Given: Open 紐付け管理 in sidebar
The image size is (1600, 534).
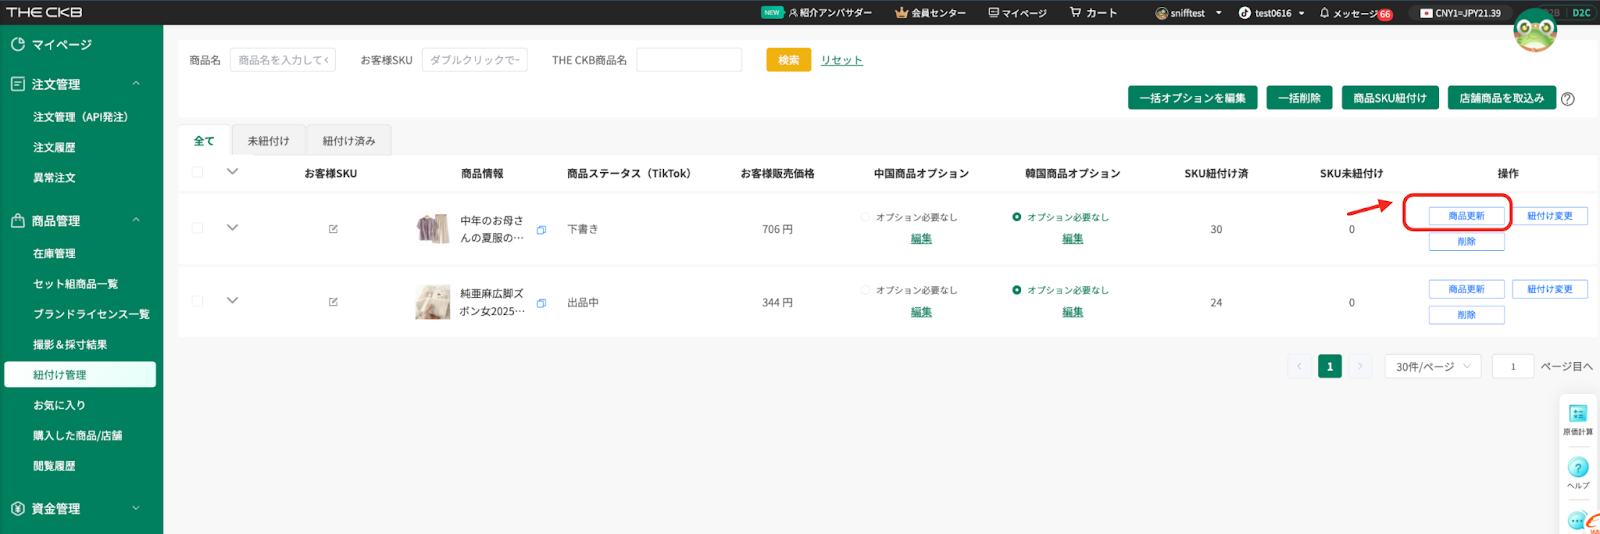Looking at the screenshot, I should coord(80,375).
